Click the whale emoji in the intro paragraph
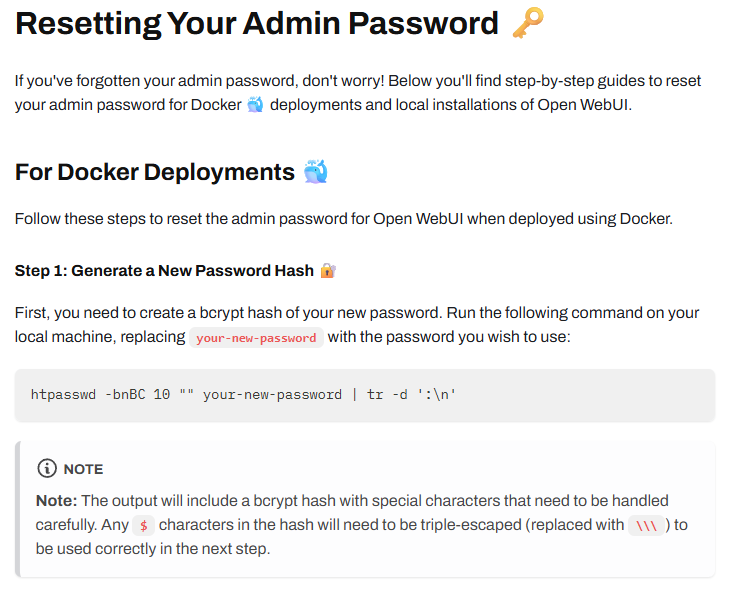Screen dimensions: 754x592 click(254, 104)
